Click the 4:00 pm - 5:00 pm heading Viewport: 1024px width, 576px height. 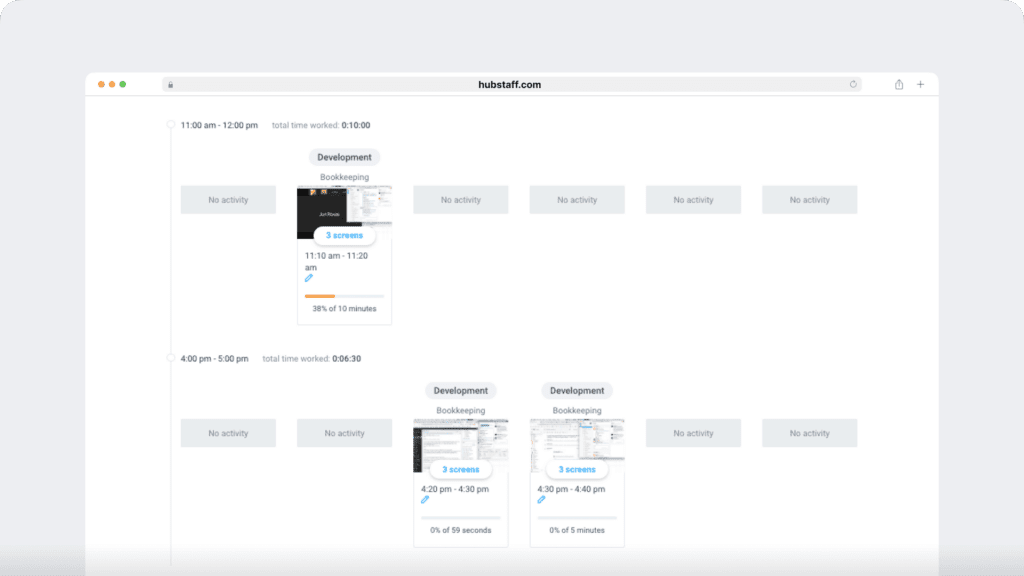point(214,359)
